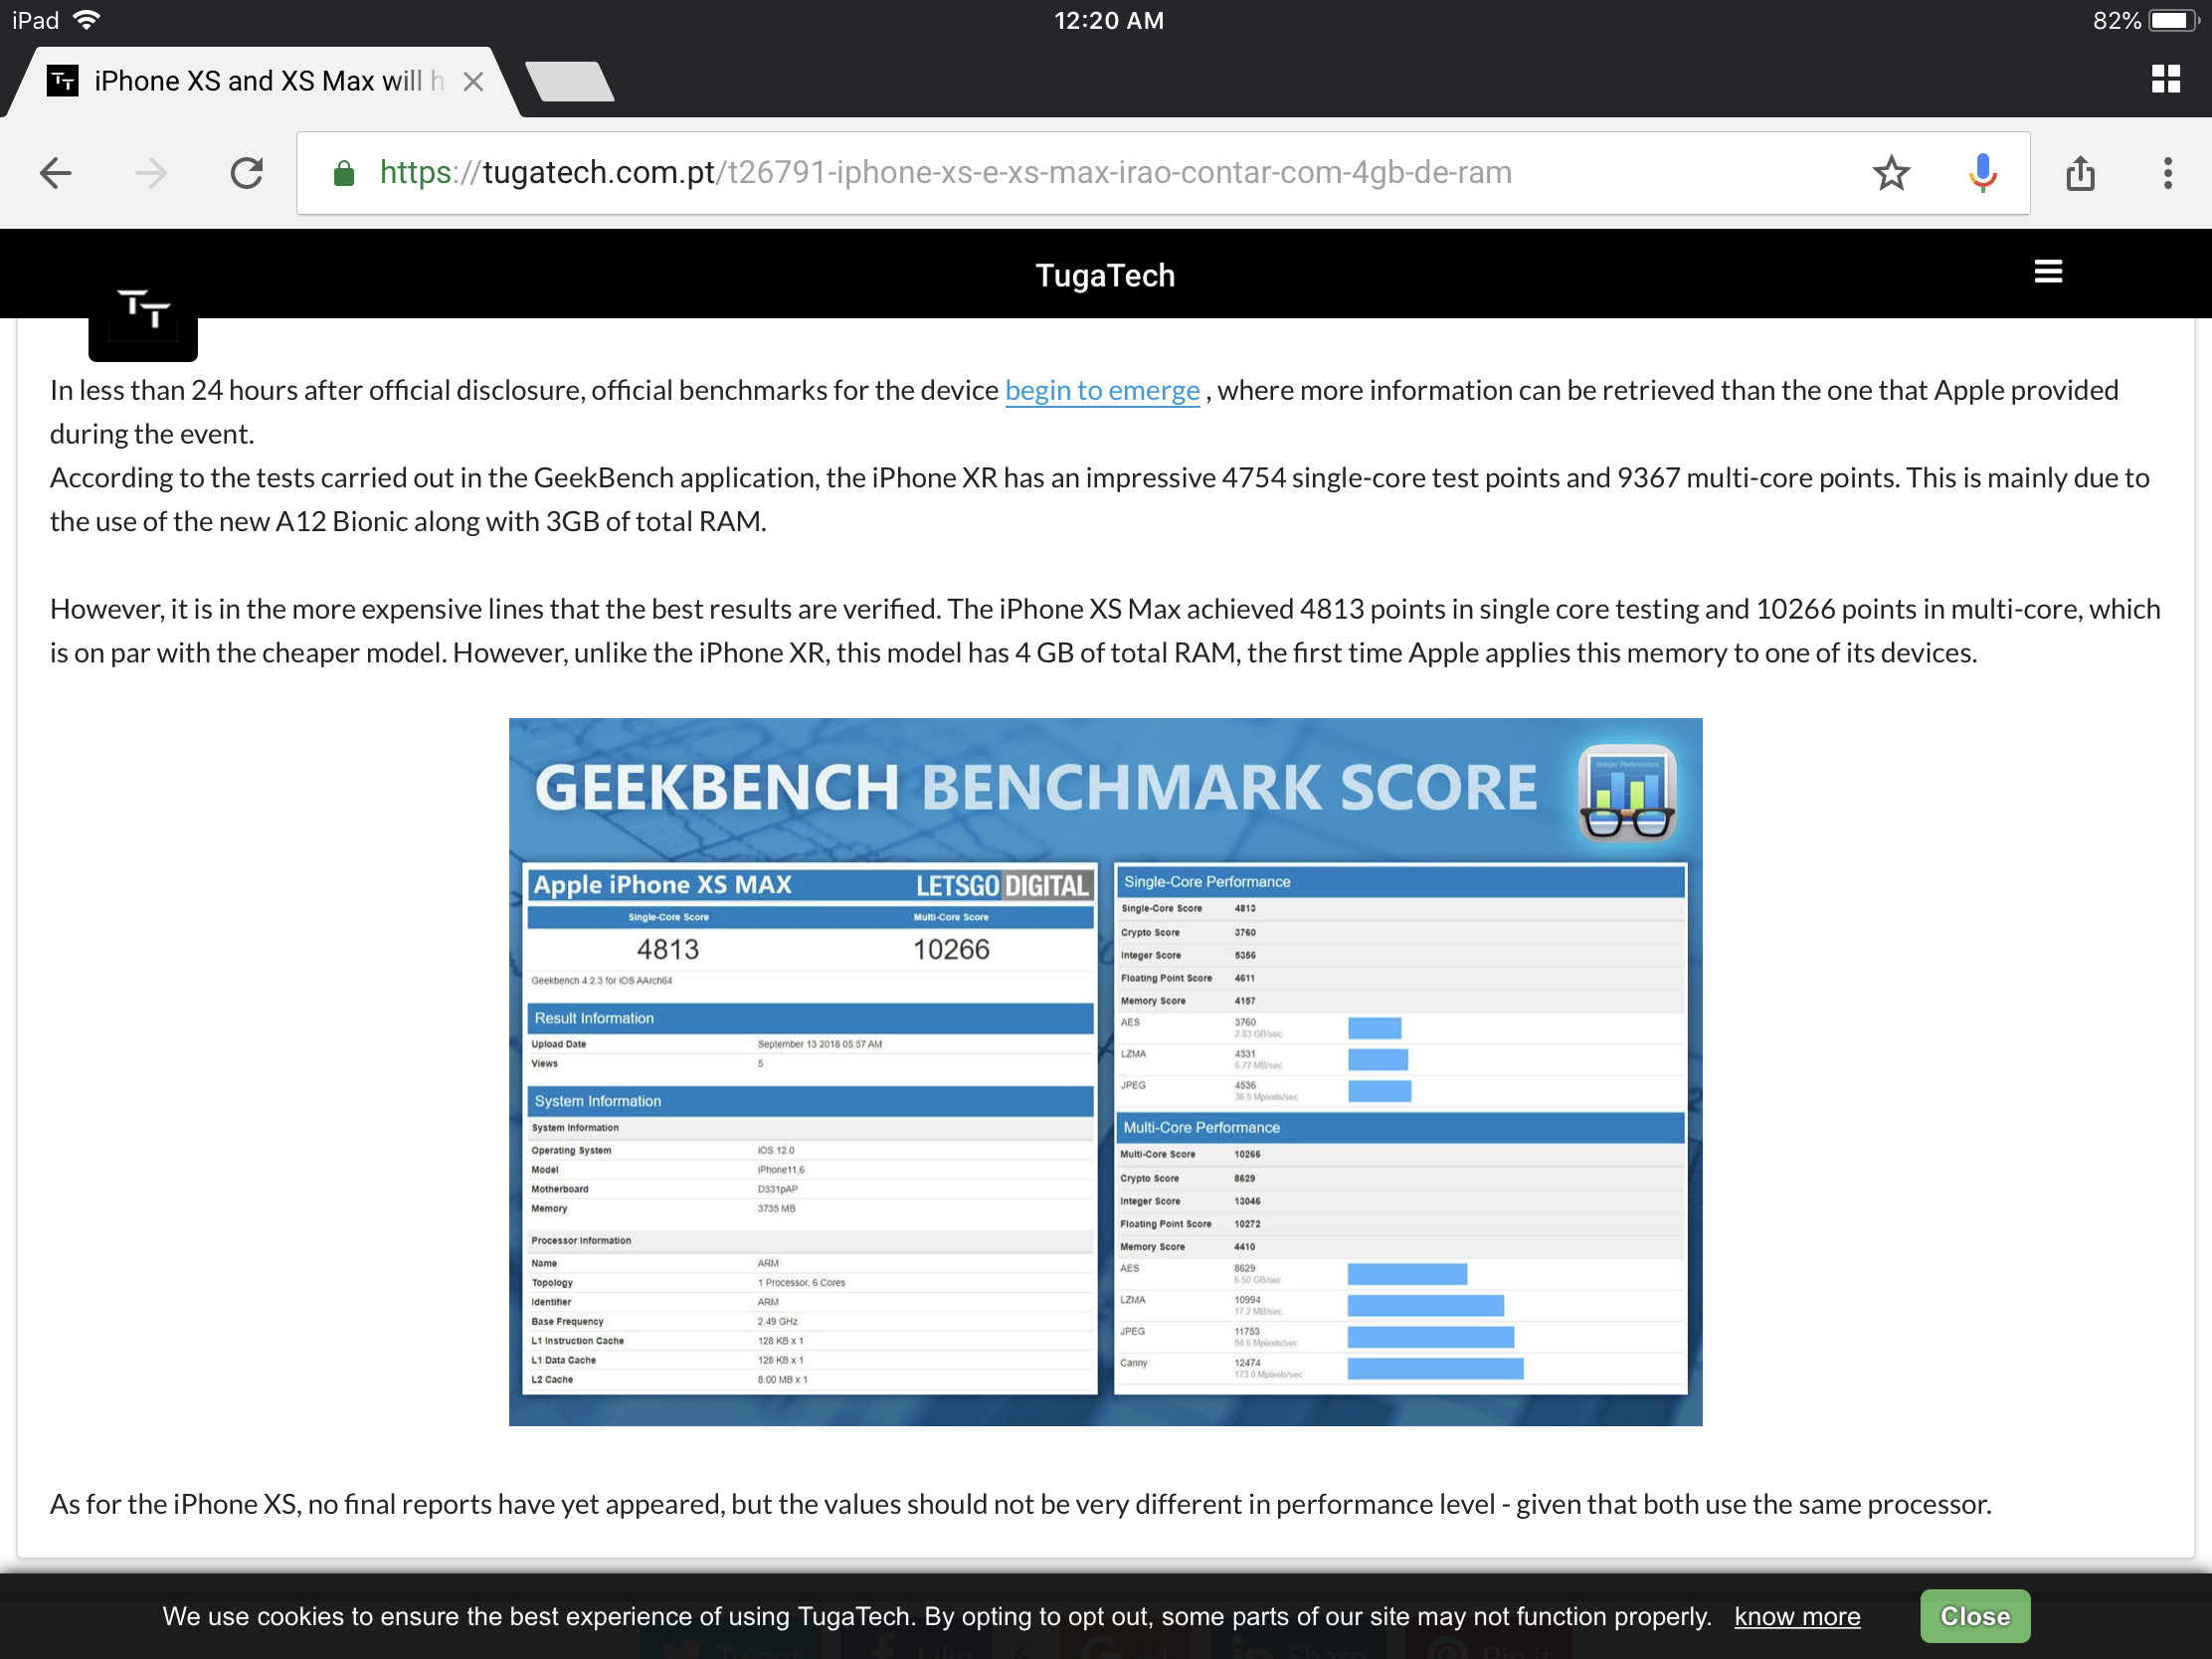This screenshot has width=2212, height=1659.
Task: Click the "Single-Core Performance" header
Action: [1400, 882]
